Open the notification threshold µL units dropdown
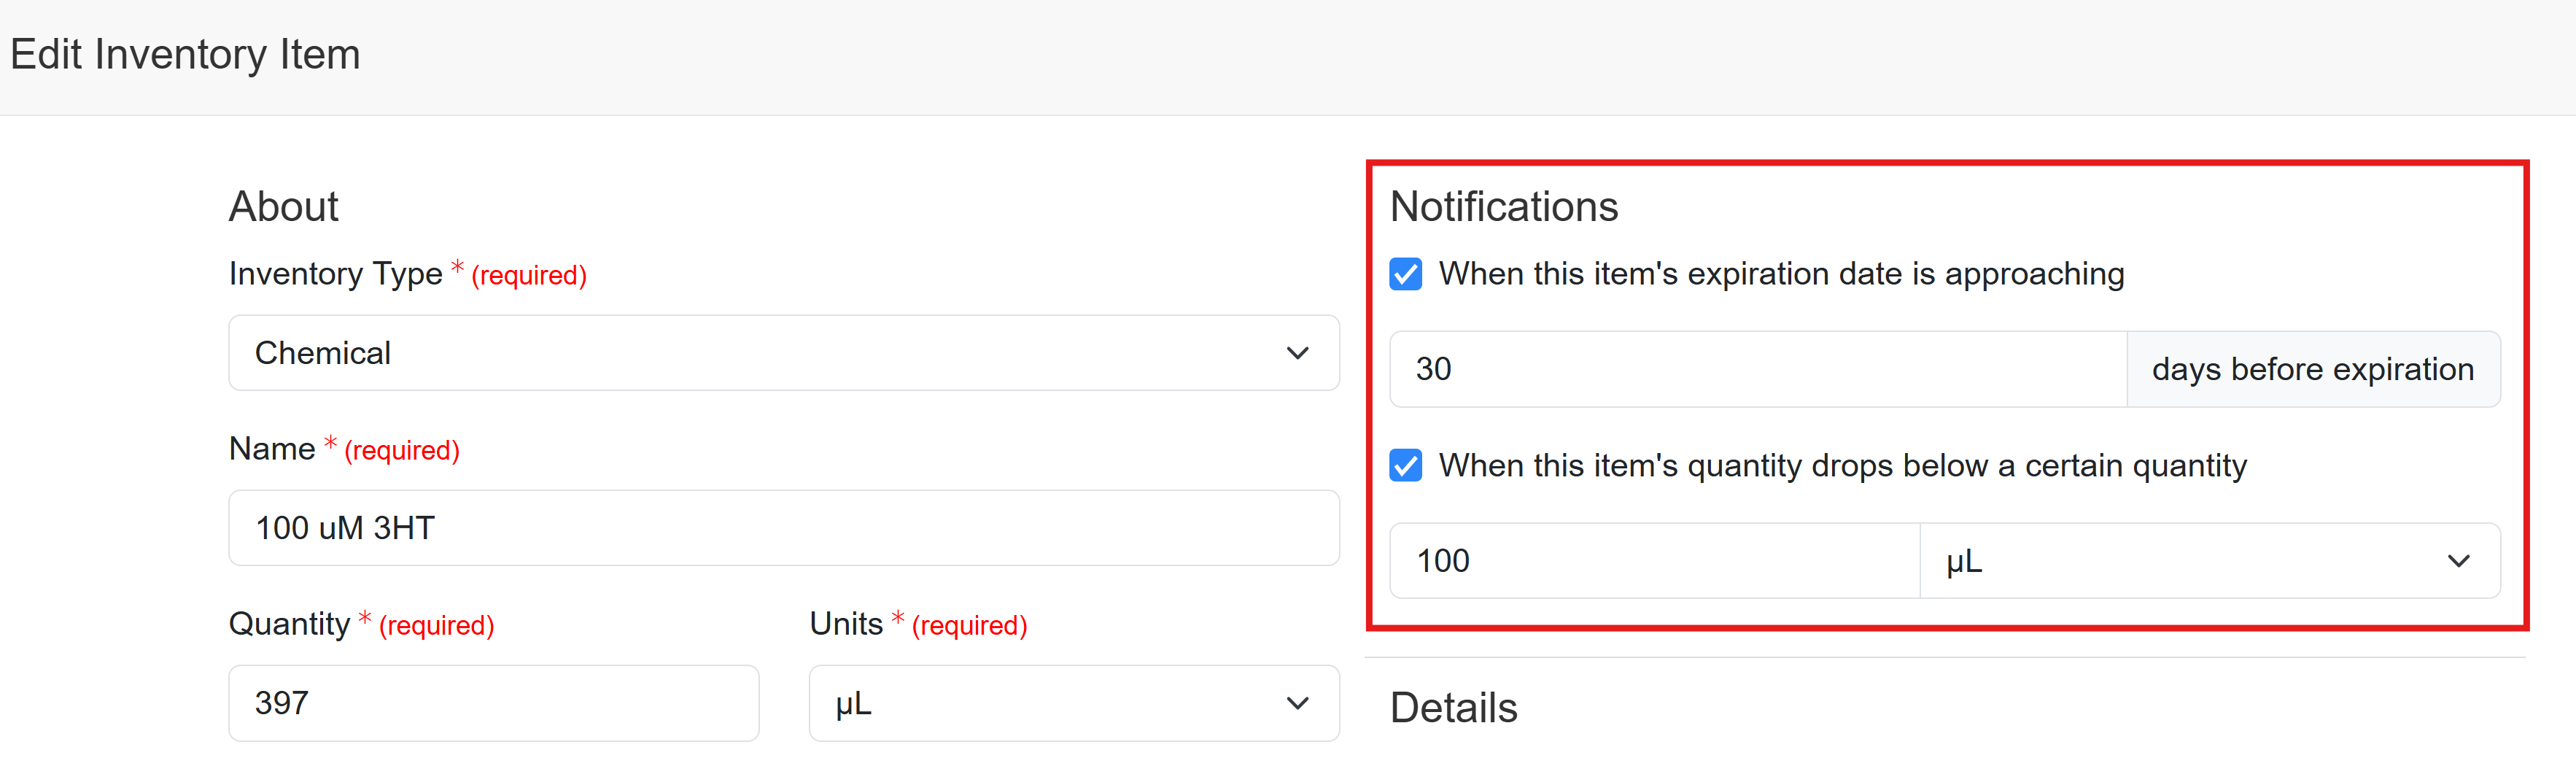 click(2209, 561)
